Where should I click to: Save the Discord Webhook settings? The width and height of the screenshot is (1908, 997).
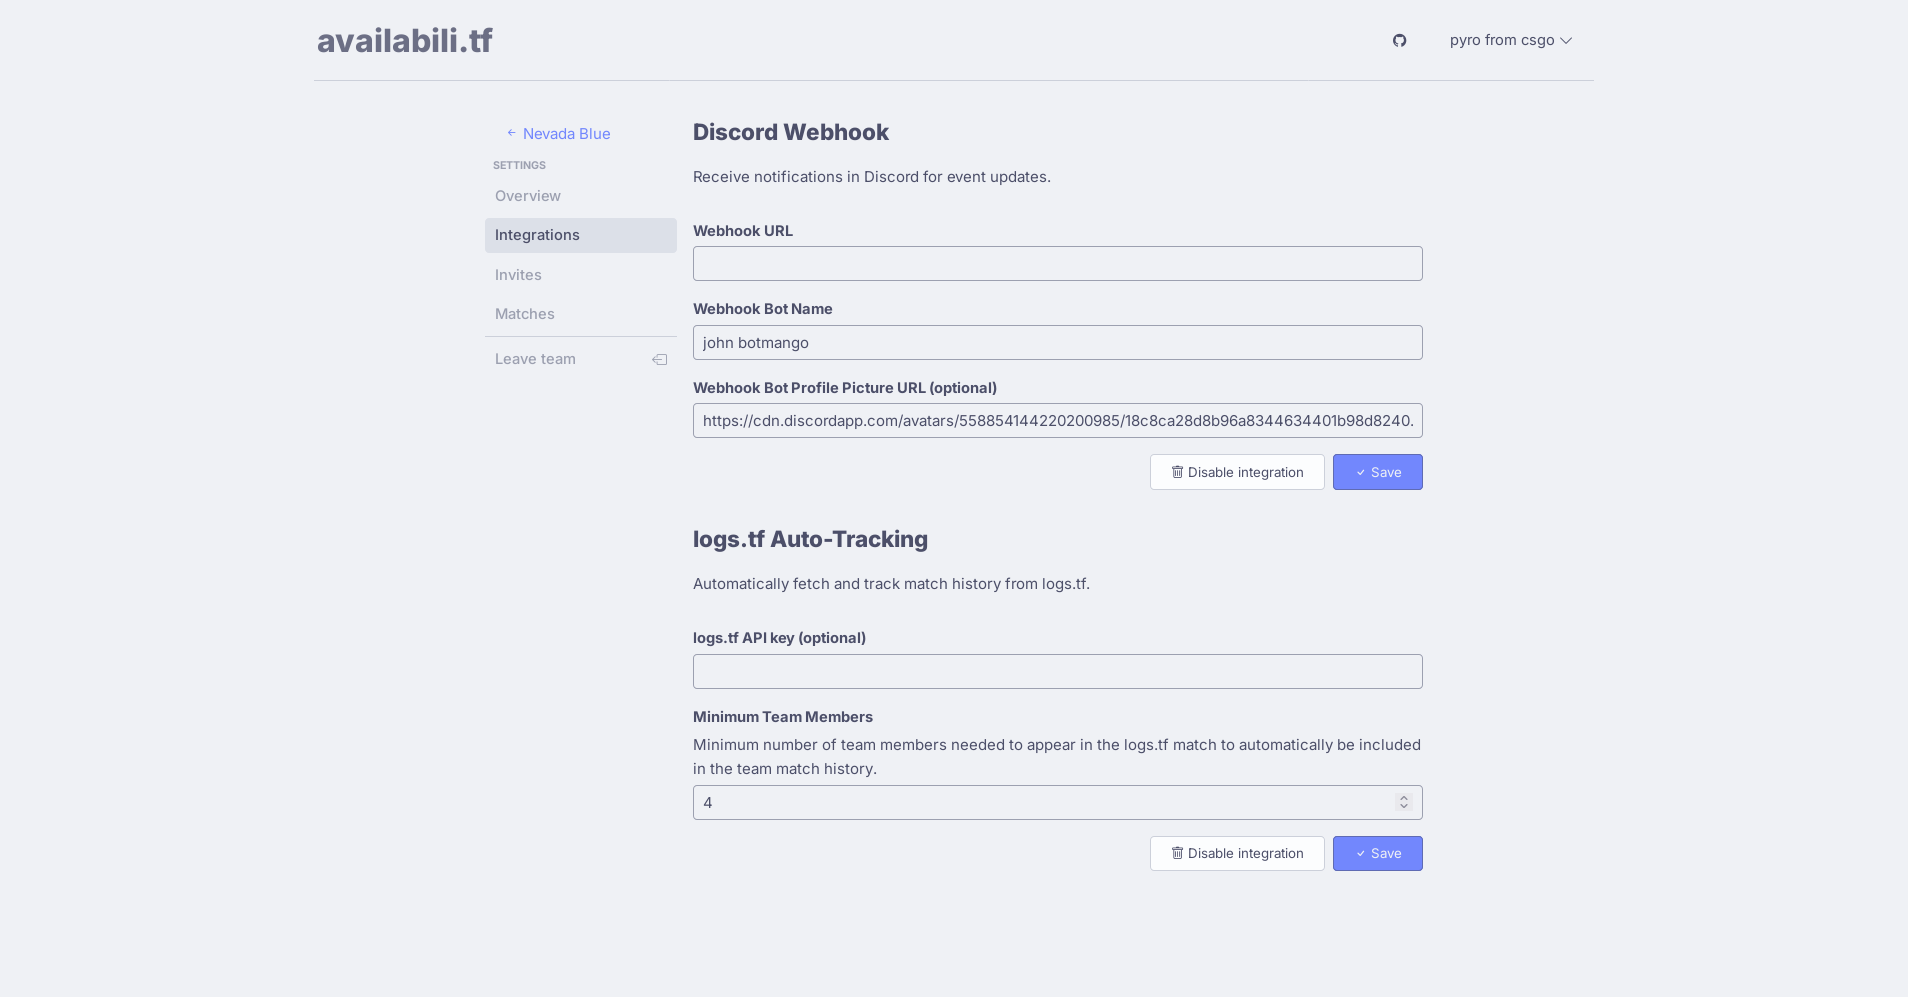tap(1377, 472)
